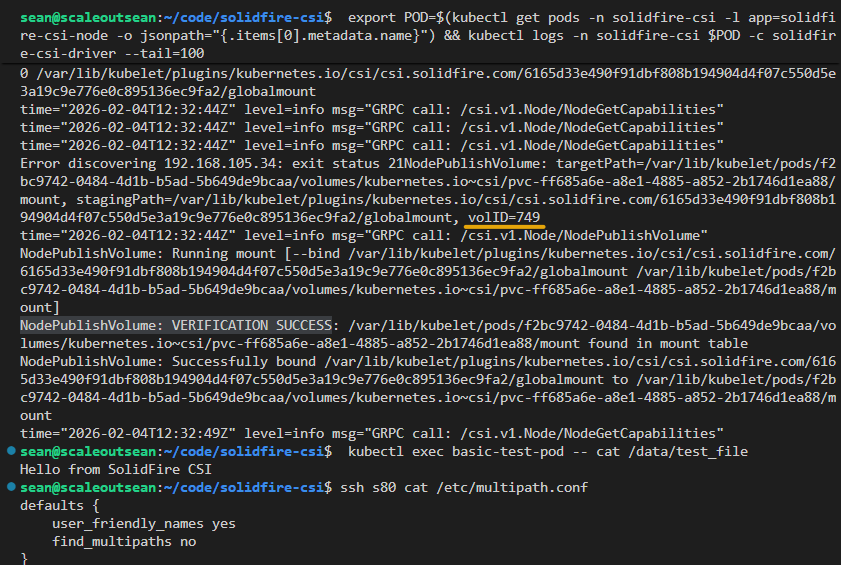
Task: Click the 'kubectl exec basic-test-pod' command text
Action: pos(456,451)
